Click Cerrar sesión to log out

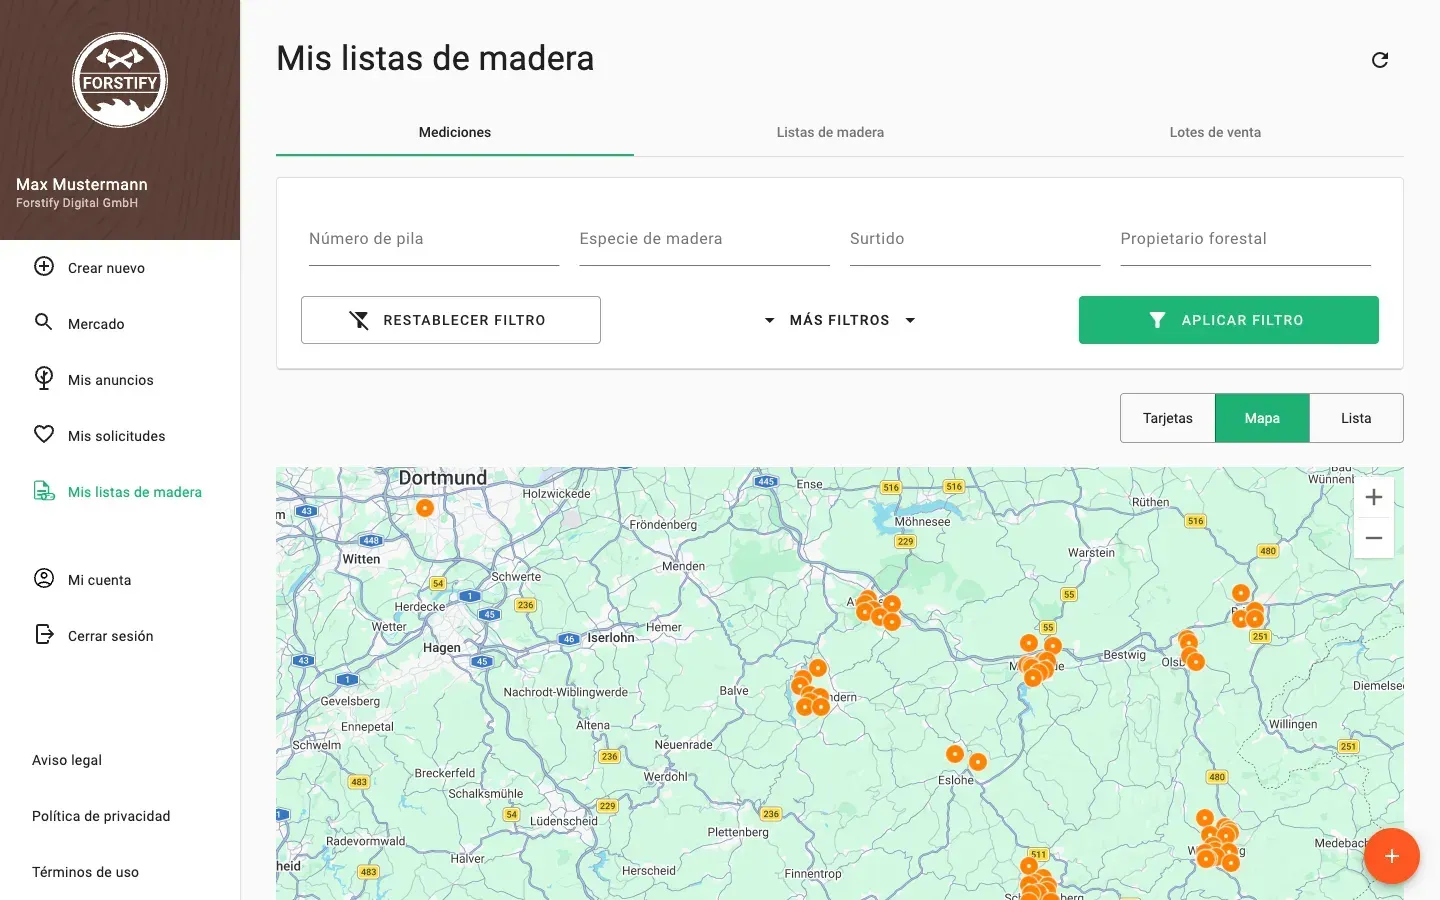tap(120, 635)
